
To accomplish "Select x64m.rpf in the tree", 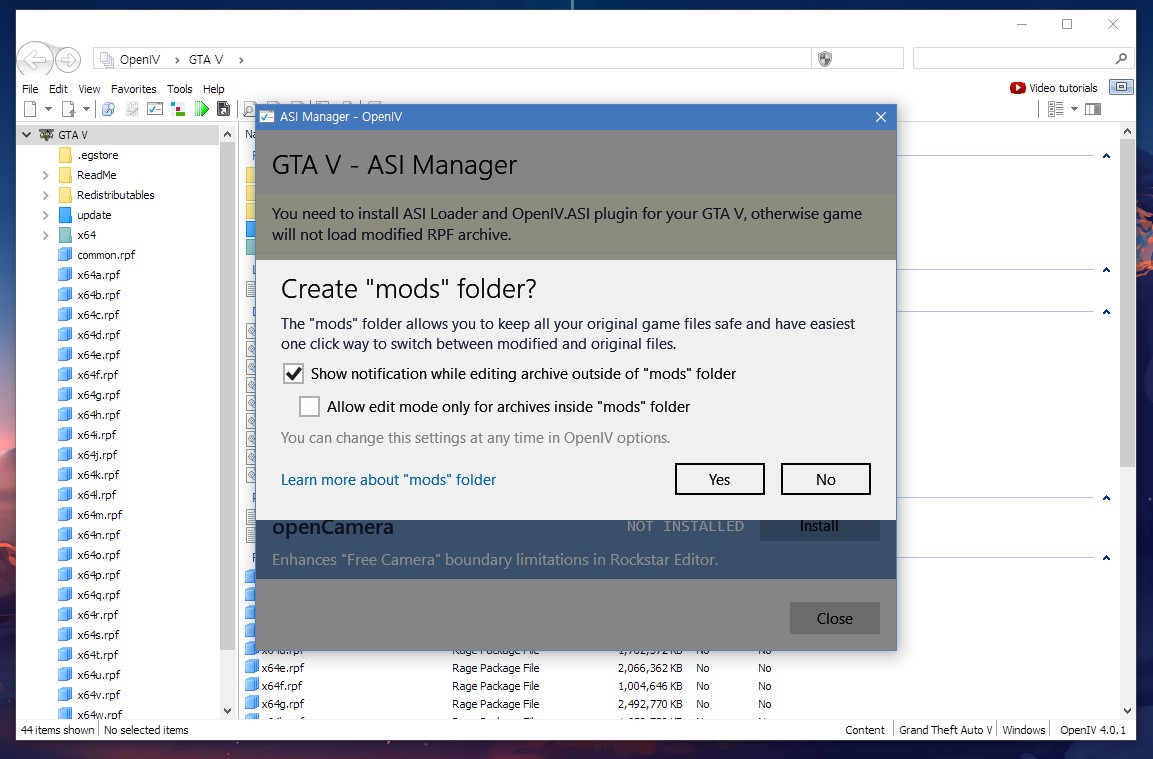I will point(100,515).
